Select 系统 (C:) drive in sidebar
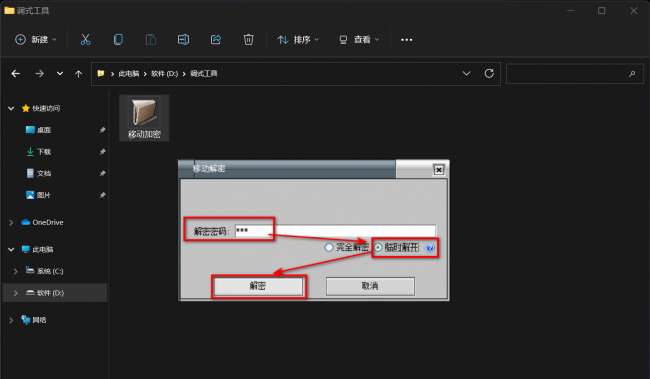This screenshot has width=650, height=379. [x=50, y=271]
